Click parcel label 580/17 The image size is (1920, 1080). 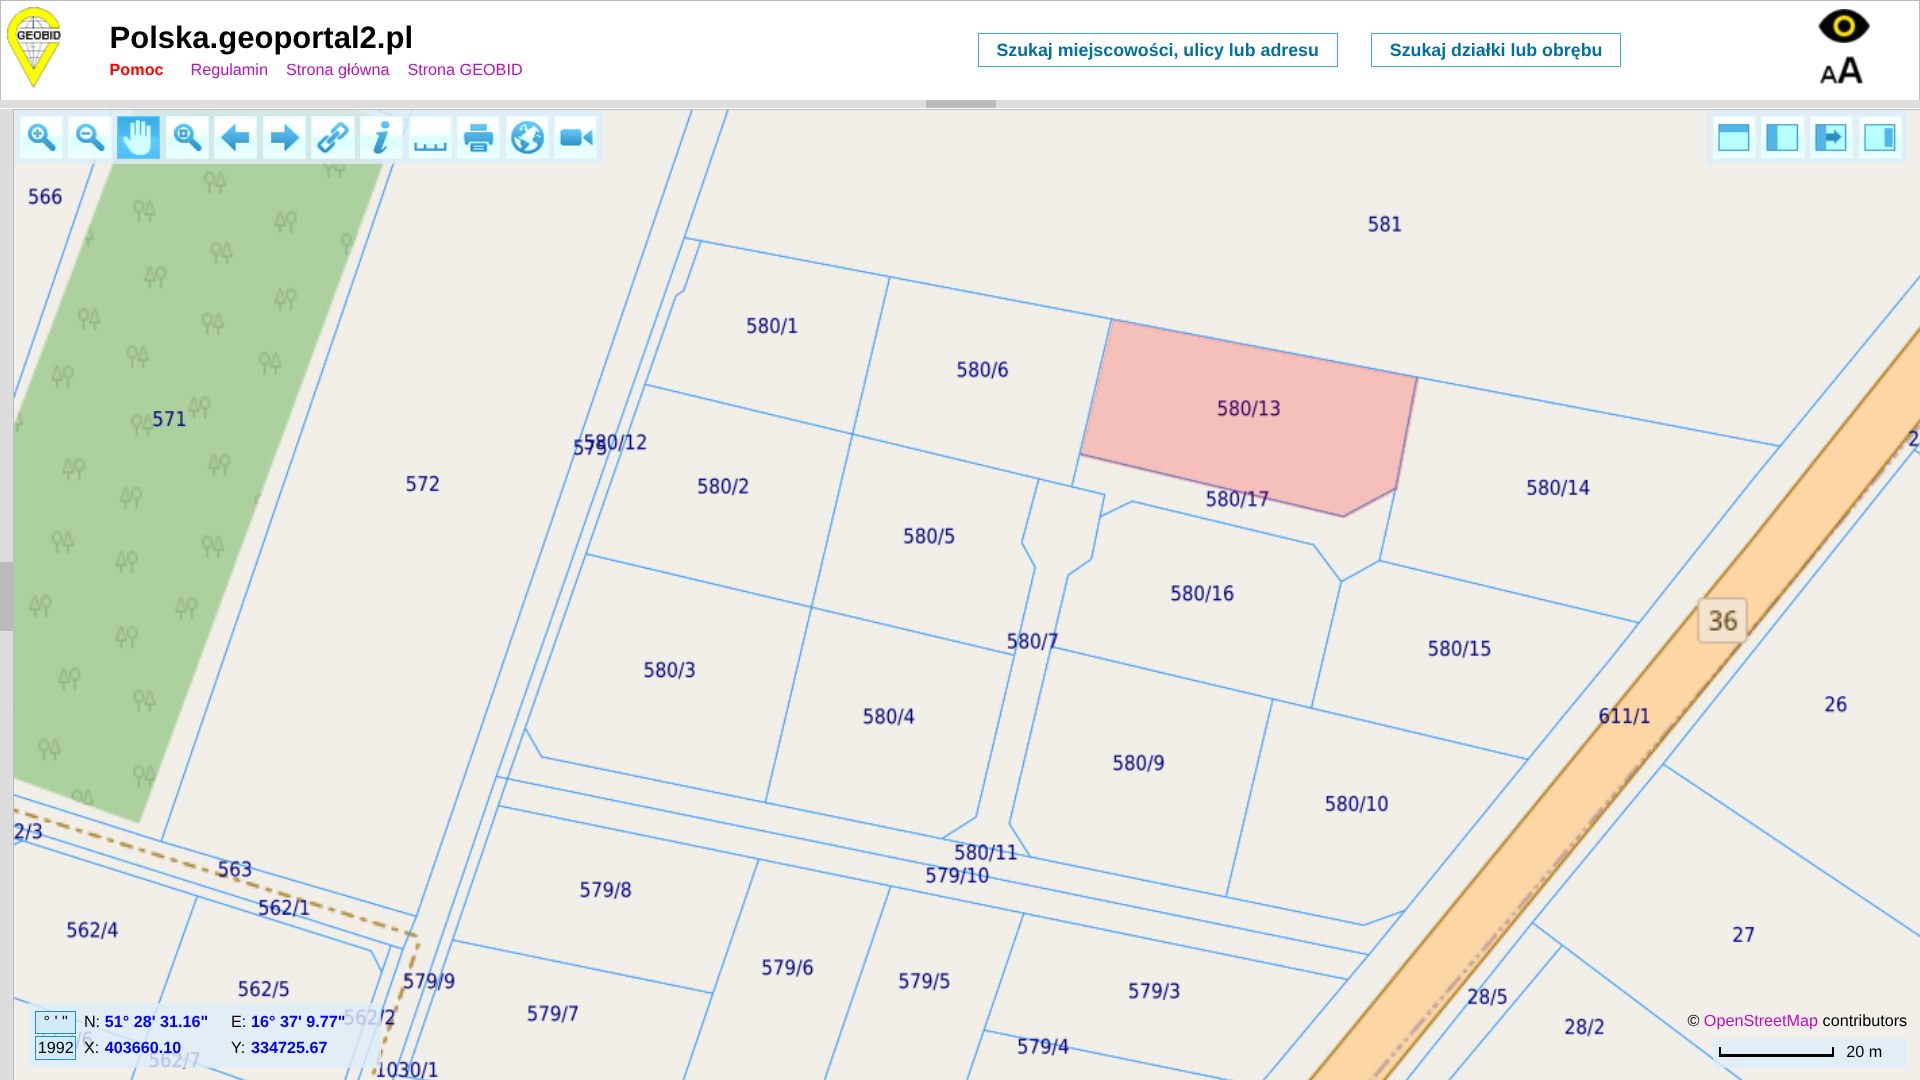[x=1237, y=499]
